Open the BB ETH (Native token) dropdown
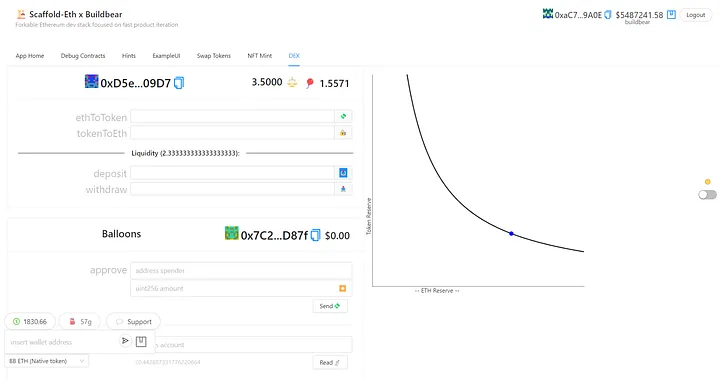 point(46,361)
